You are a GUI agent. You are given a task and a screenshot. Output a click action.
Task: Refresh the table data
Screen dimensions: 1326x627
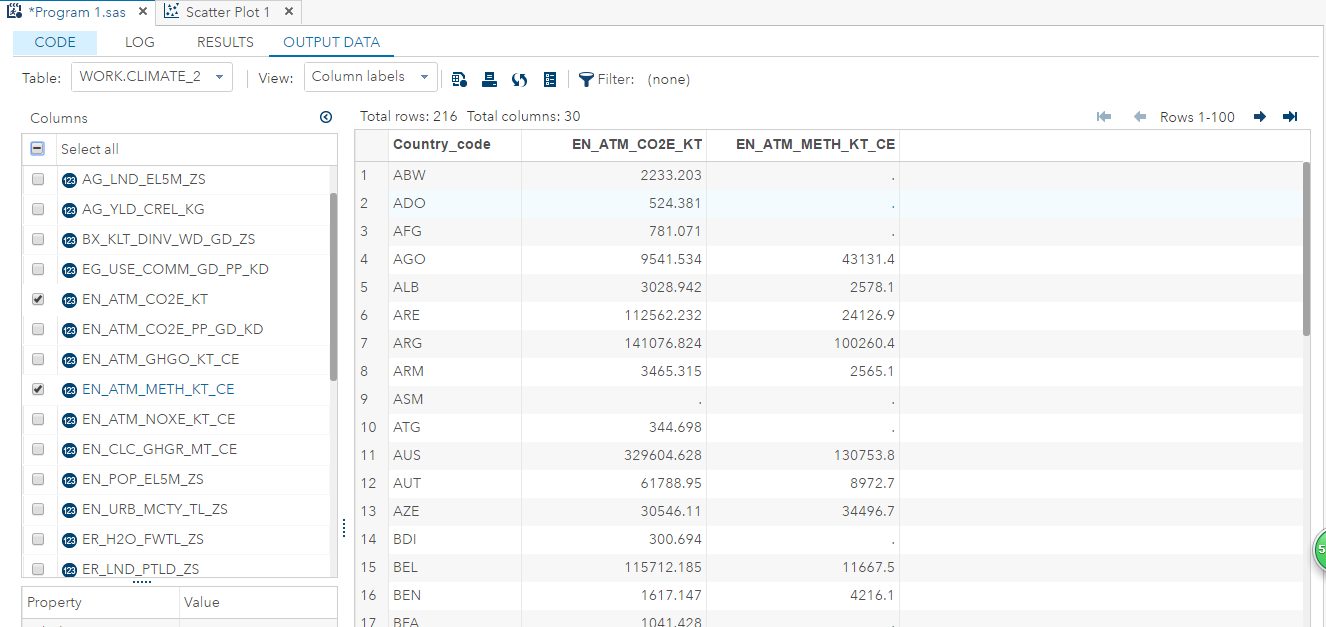point(519,79)
